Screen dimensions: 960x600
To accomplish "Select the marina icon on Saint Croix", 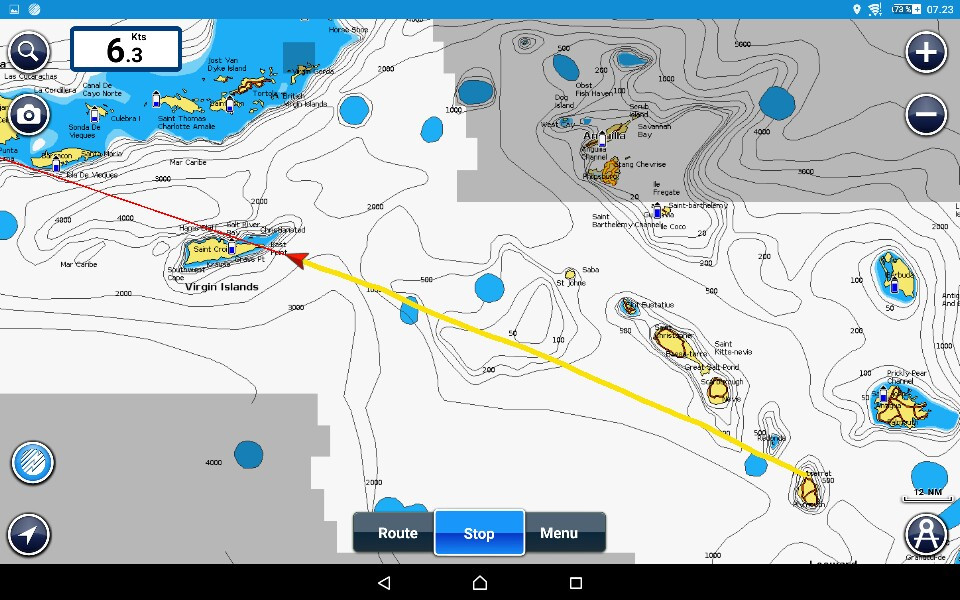I will tap(231, 248).
